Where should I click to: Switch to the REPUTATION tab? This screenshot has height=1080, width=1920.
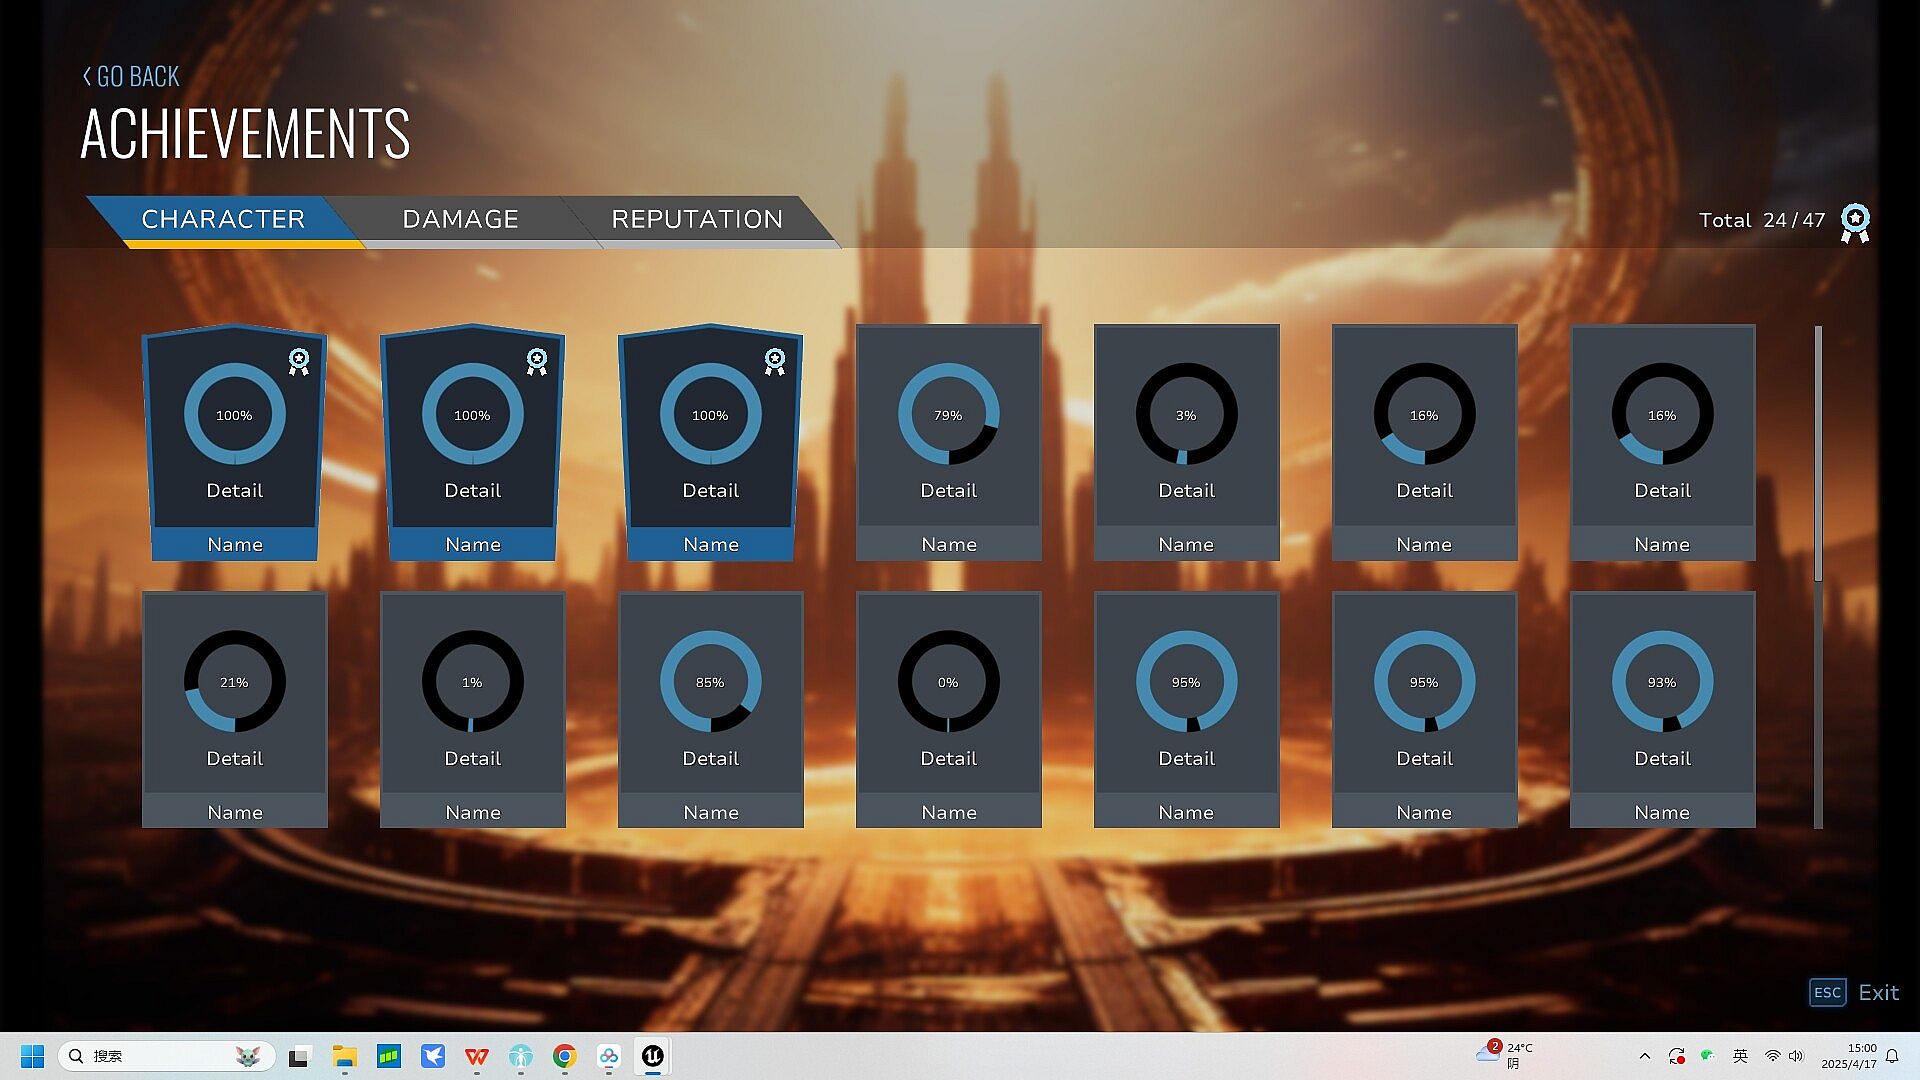pos(697,219)
